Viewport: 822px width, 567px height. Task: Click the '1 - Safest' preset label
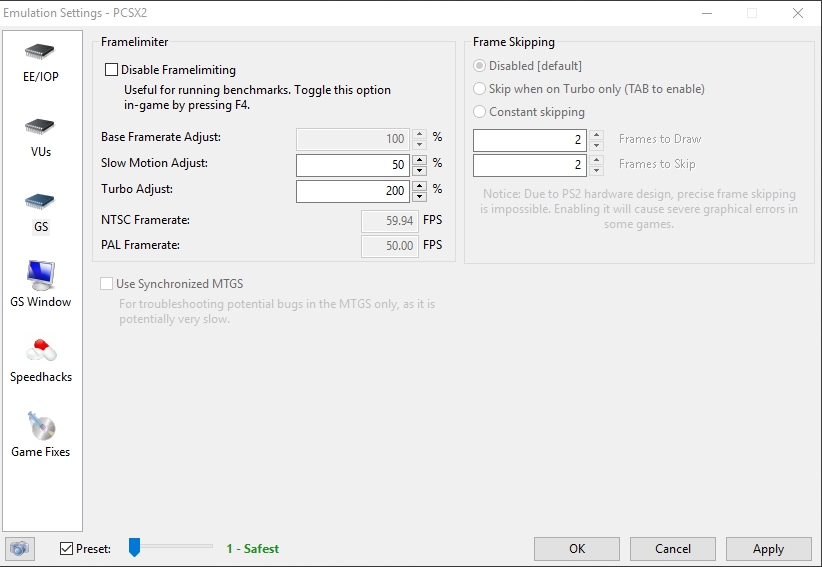(x=253, y=549)
